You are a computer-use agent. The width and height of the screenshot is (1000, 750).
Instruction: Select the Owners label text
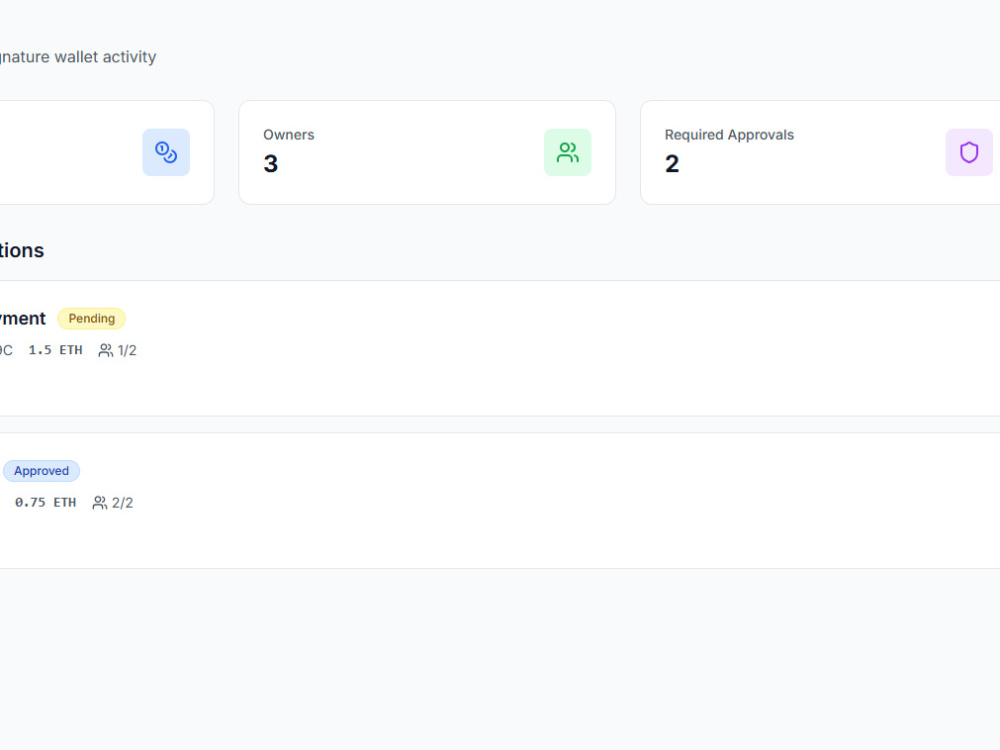(289, 135)
